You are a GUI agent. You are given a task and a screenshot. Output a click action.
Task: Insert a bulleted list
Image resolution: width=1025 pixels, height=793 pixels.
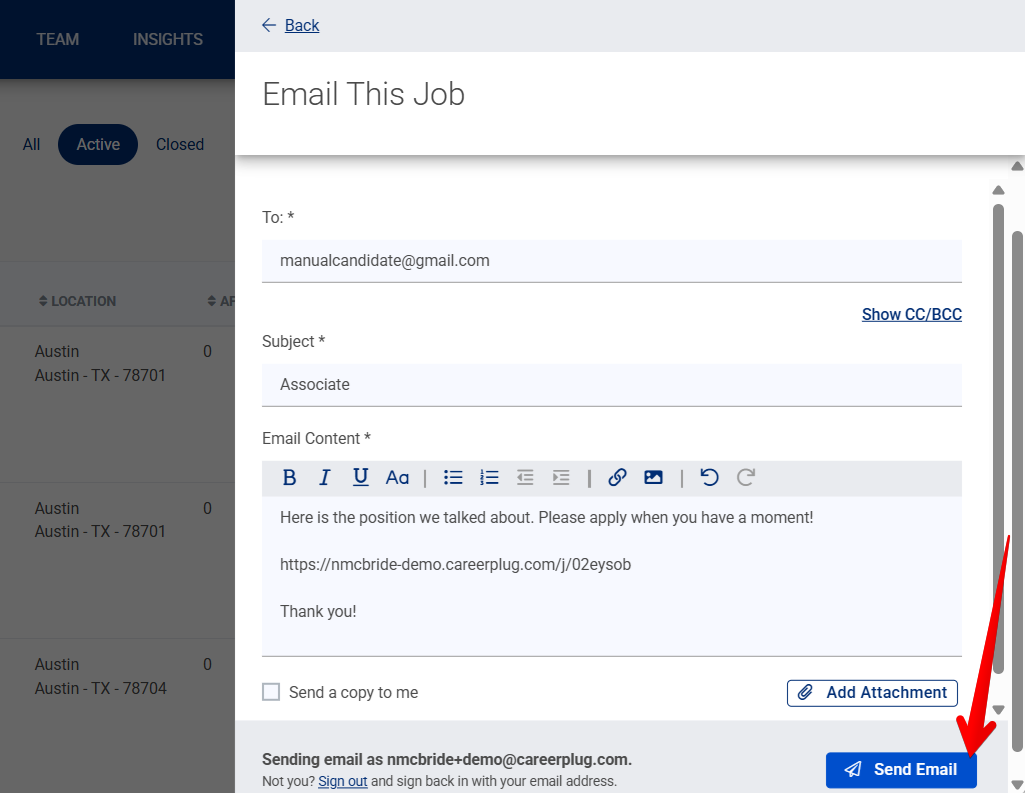(x=453, y=477)
